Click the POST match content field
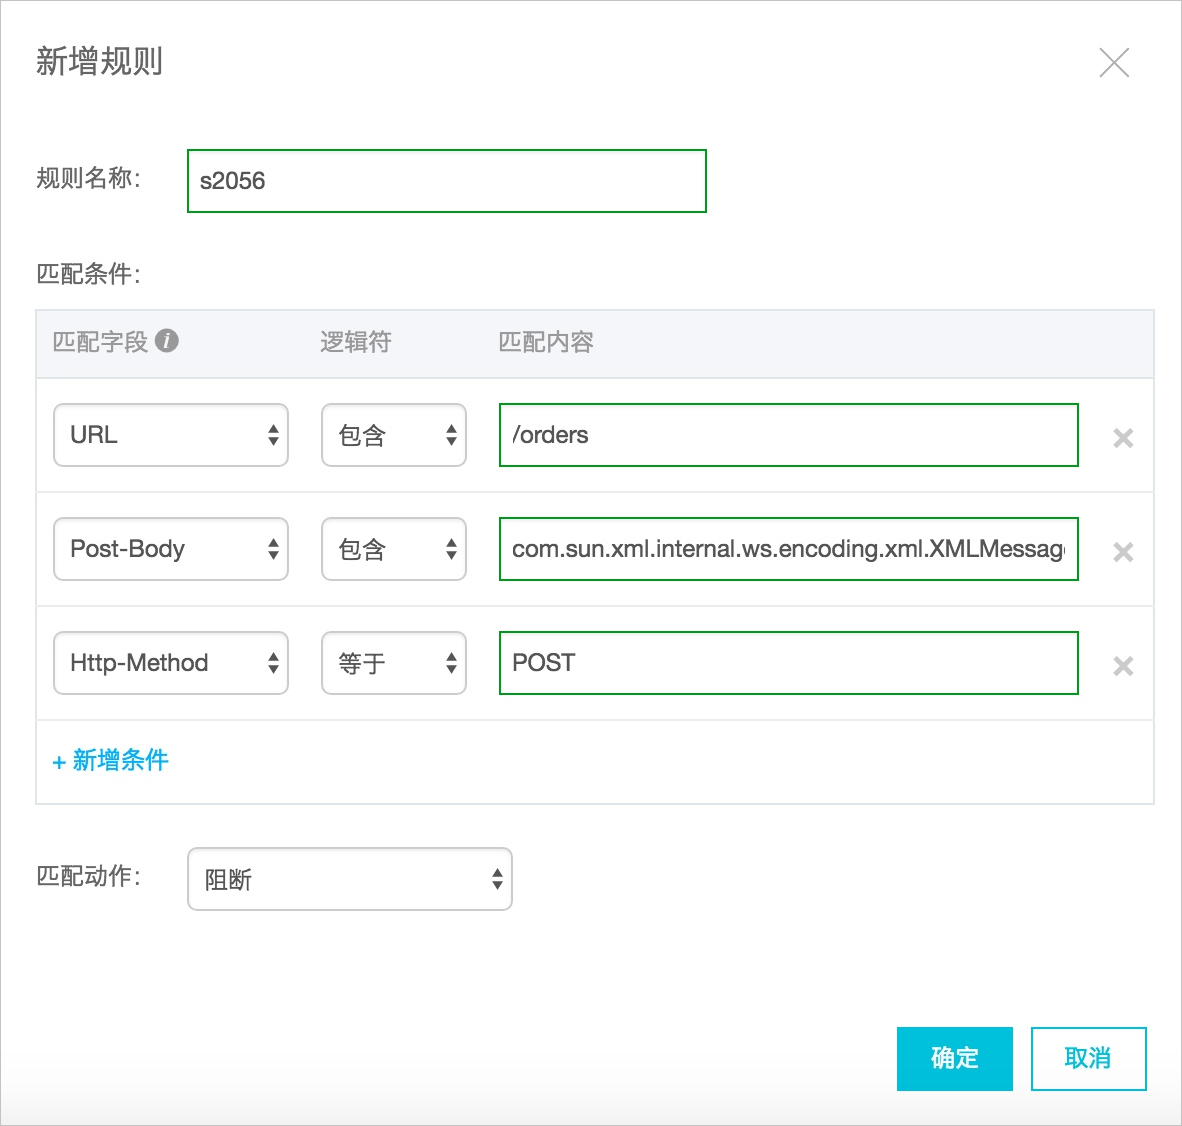1182x1126 pixels. [x=788, y=663]
